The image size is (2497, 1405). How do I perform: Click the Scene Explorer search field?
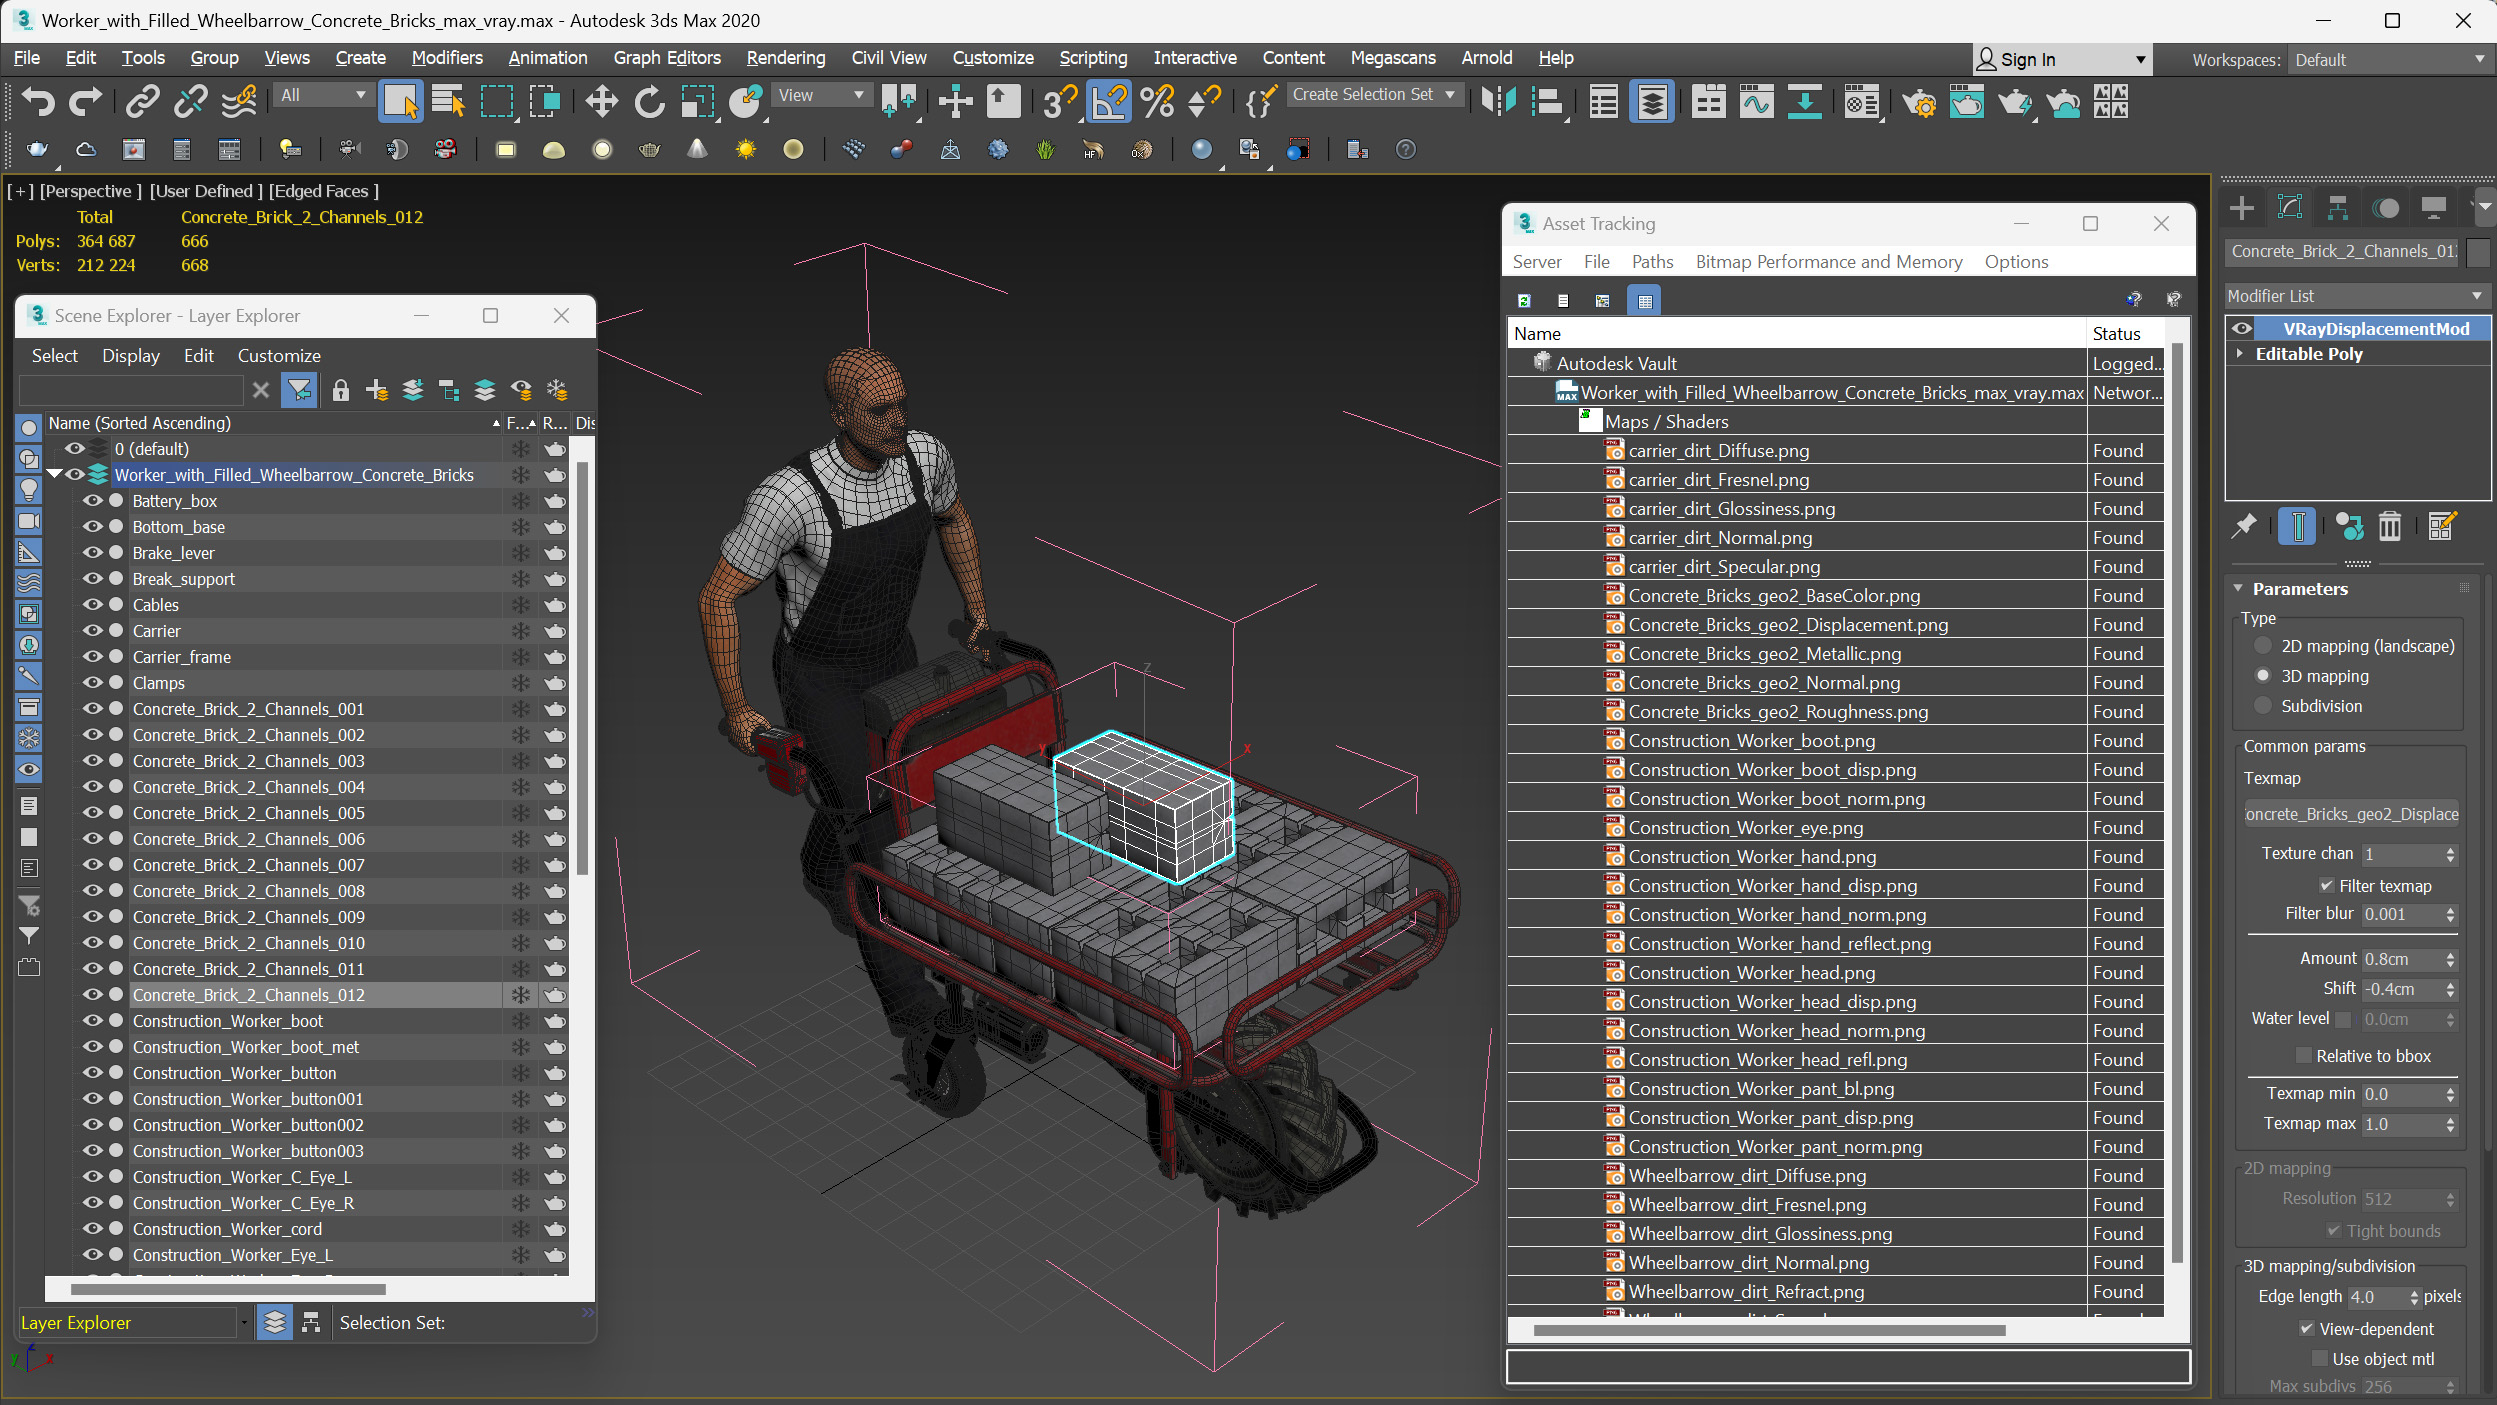click(x=131, y=390)
